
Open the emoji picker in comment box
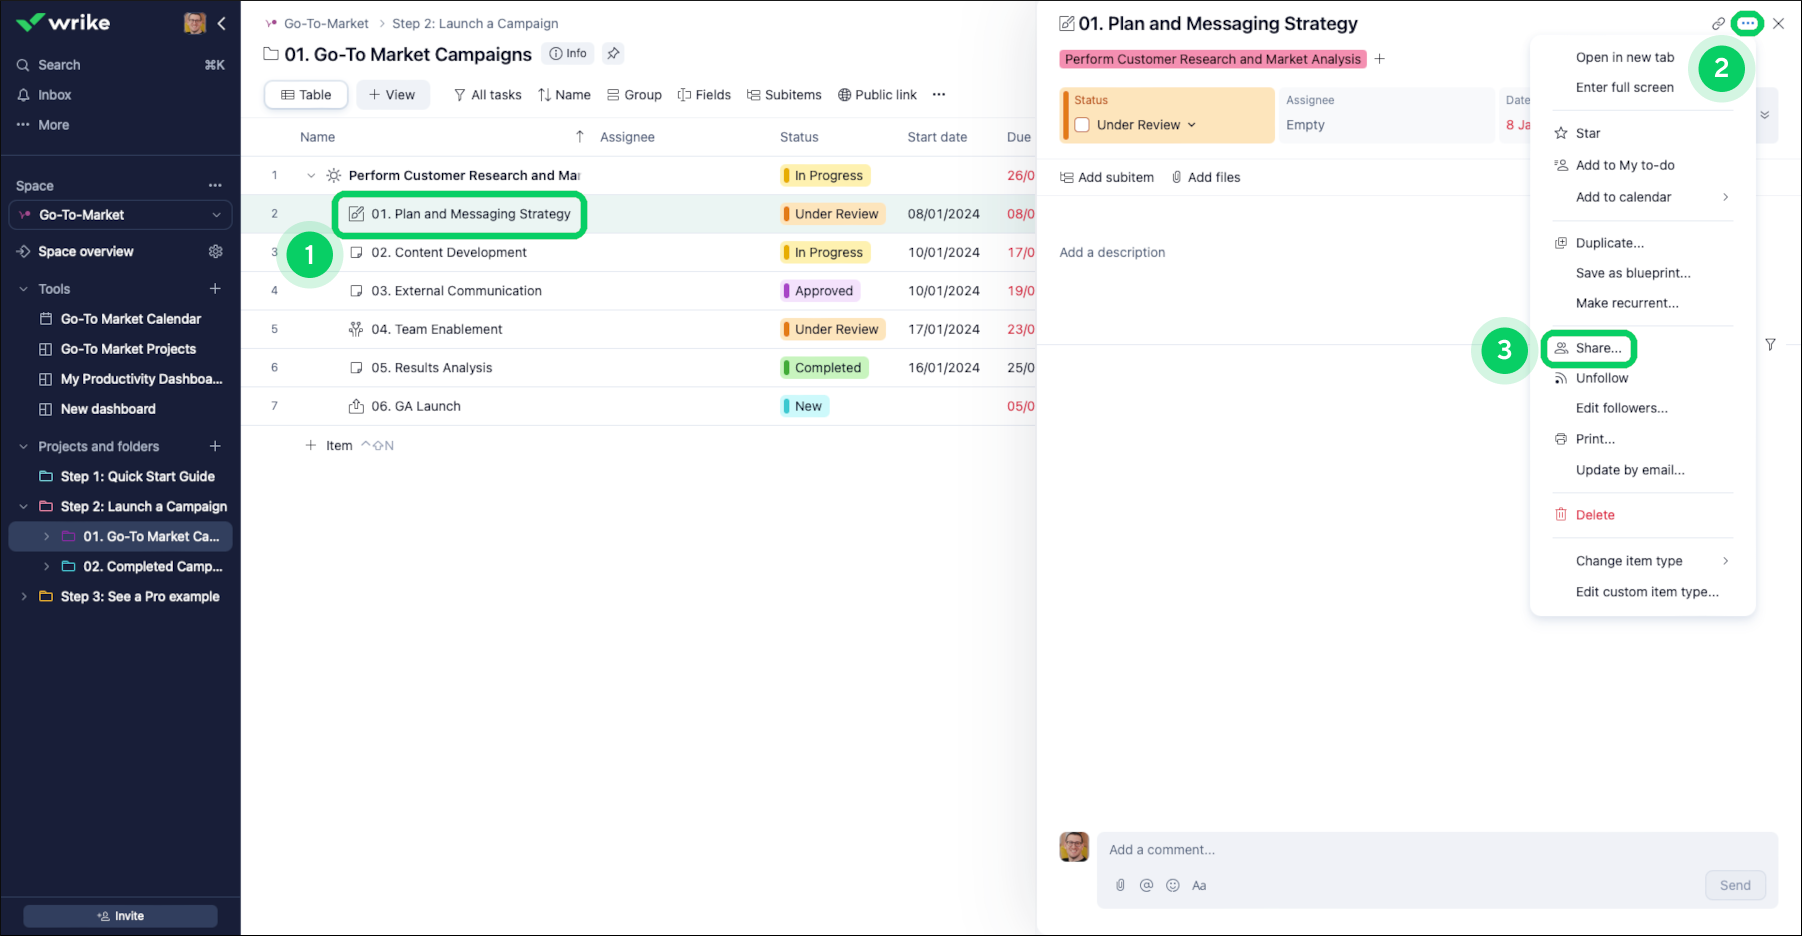click(x=1172, y=885)
